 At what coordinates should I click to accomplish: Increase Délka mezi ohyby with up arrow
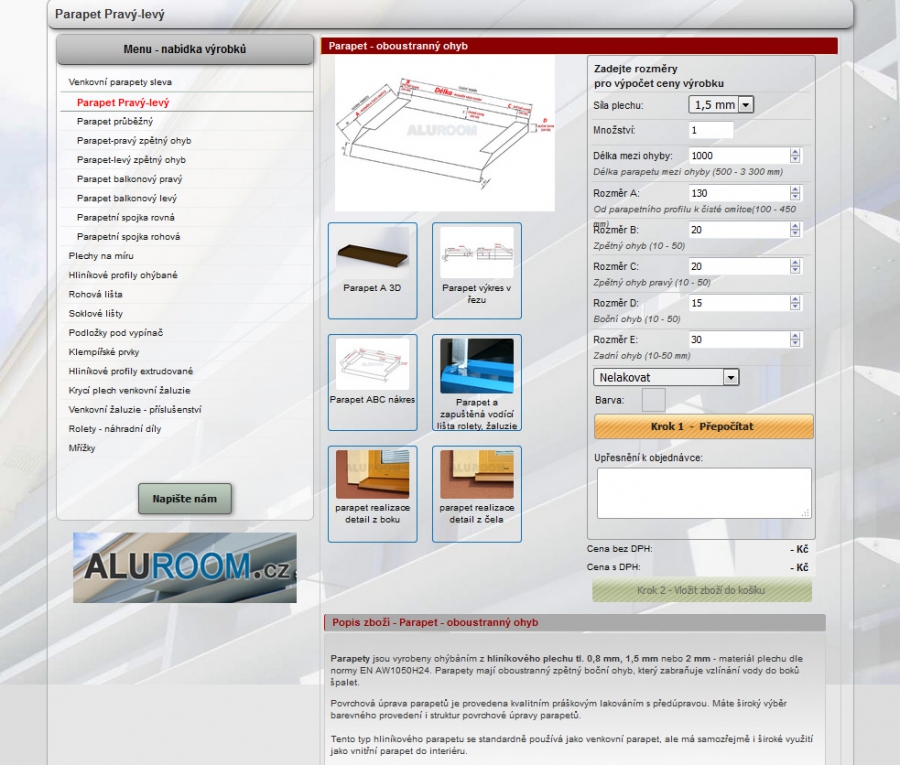pos(795,152)
